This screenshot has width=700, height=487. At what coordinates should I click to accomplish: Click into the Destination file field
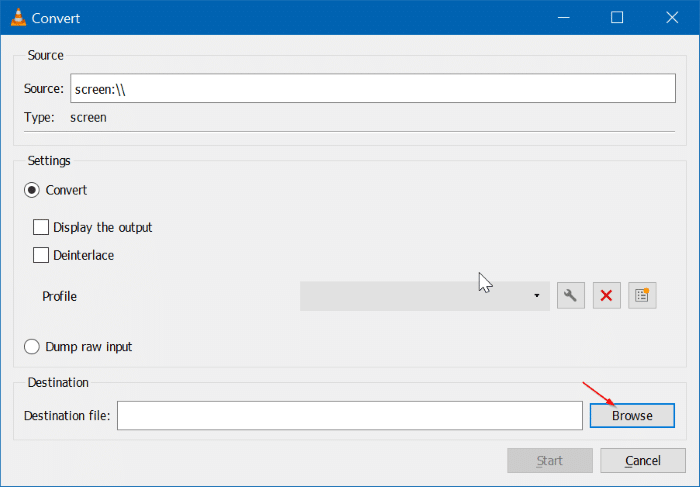pos(350,416)
